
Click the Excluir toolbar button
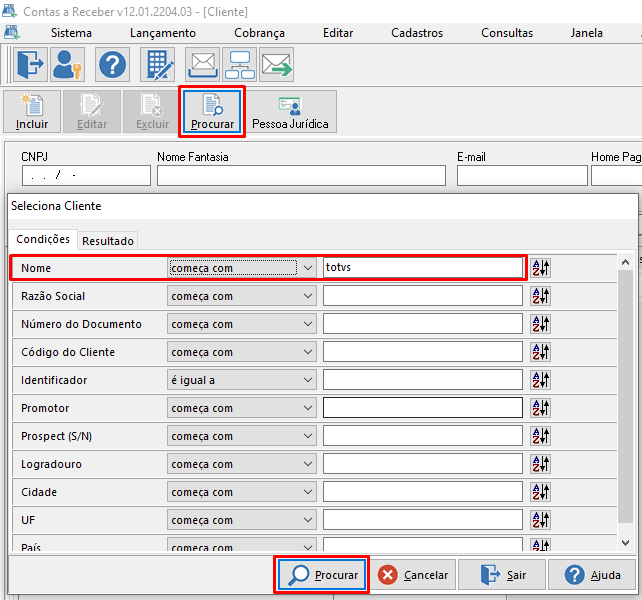(x=152, y=112)
